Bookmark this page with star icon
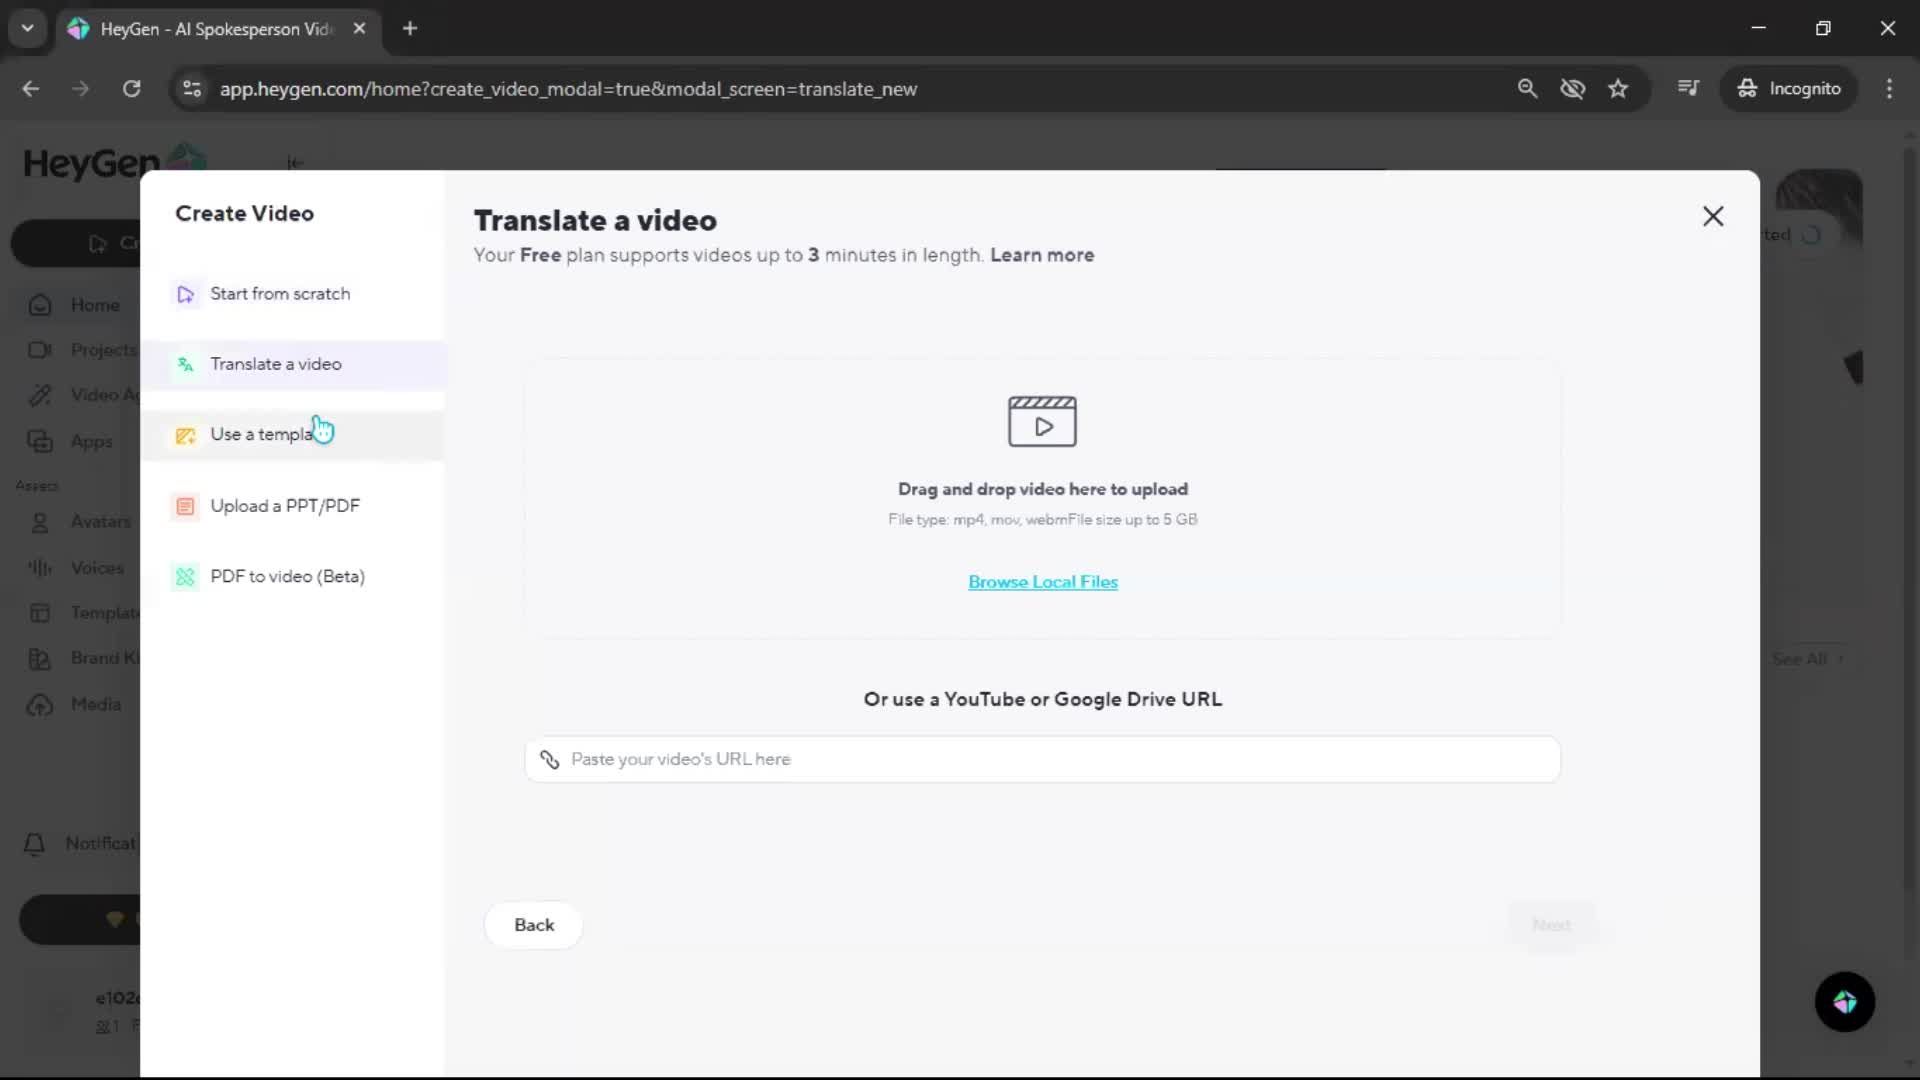The width and height of the screenshot is (1920, 1080). tap(1618, 89)
